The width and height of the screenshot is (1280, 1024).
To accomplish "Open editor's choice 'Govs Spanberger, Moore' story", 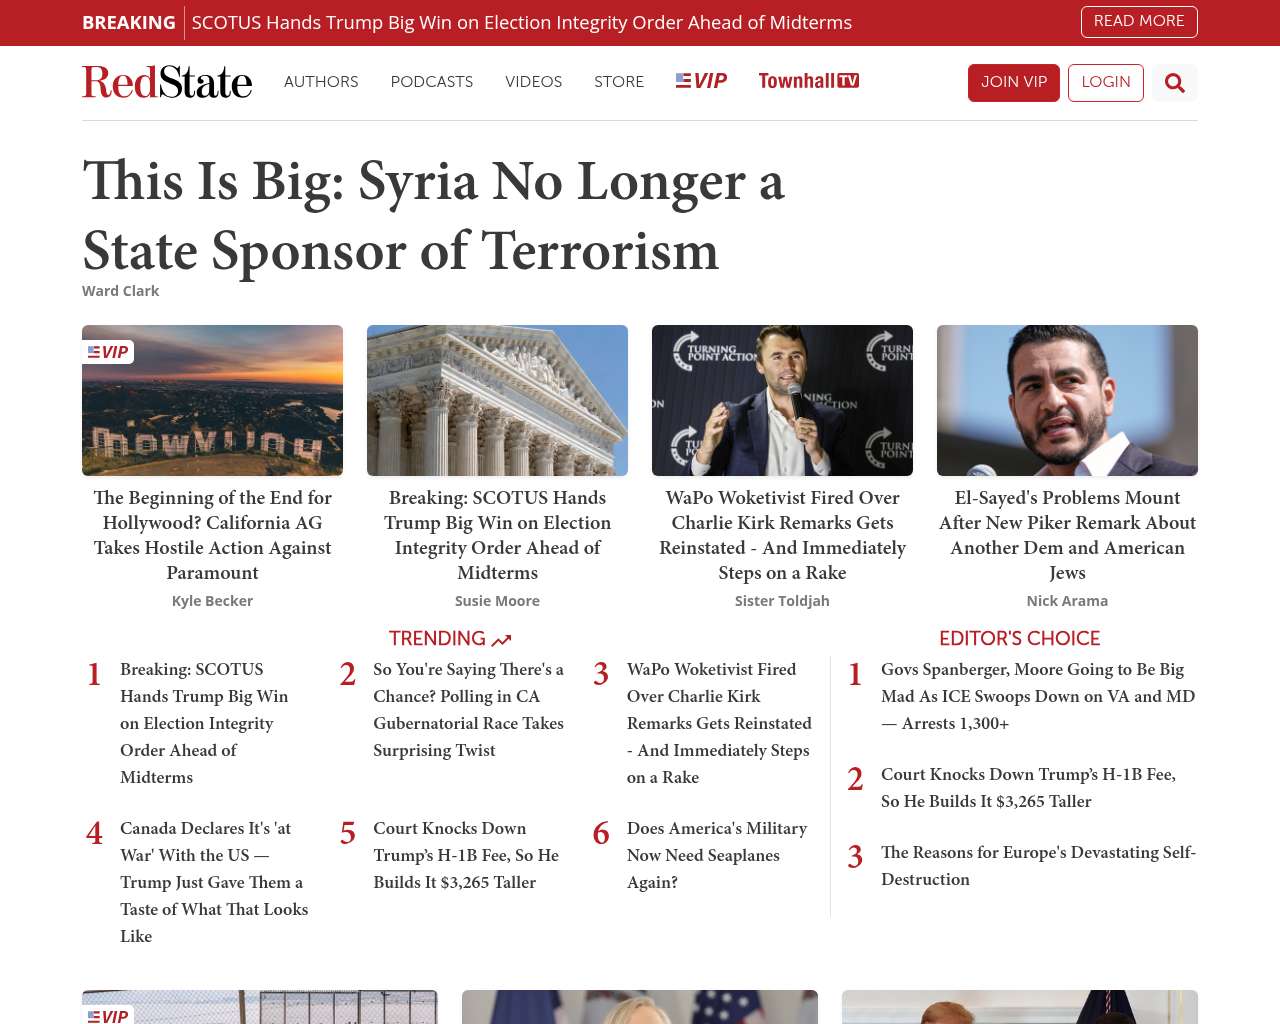I will [x=1038, y=696].
